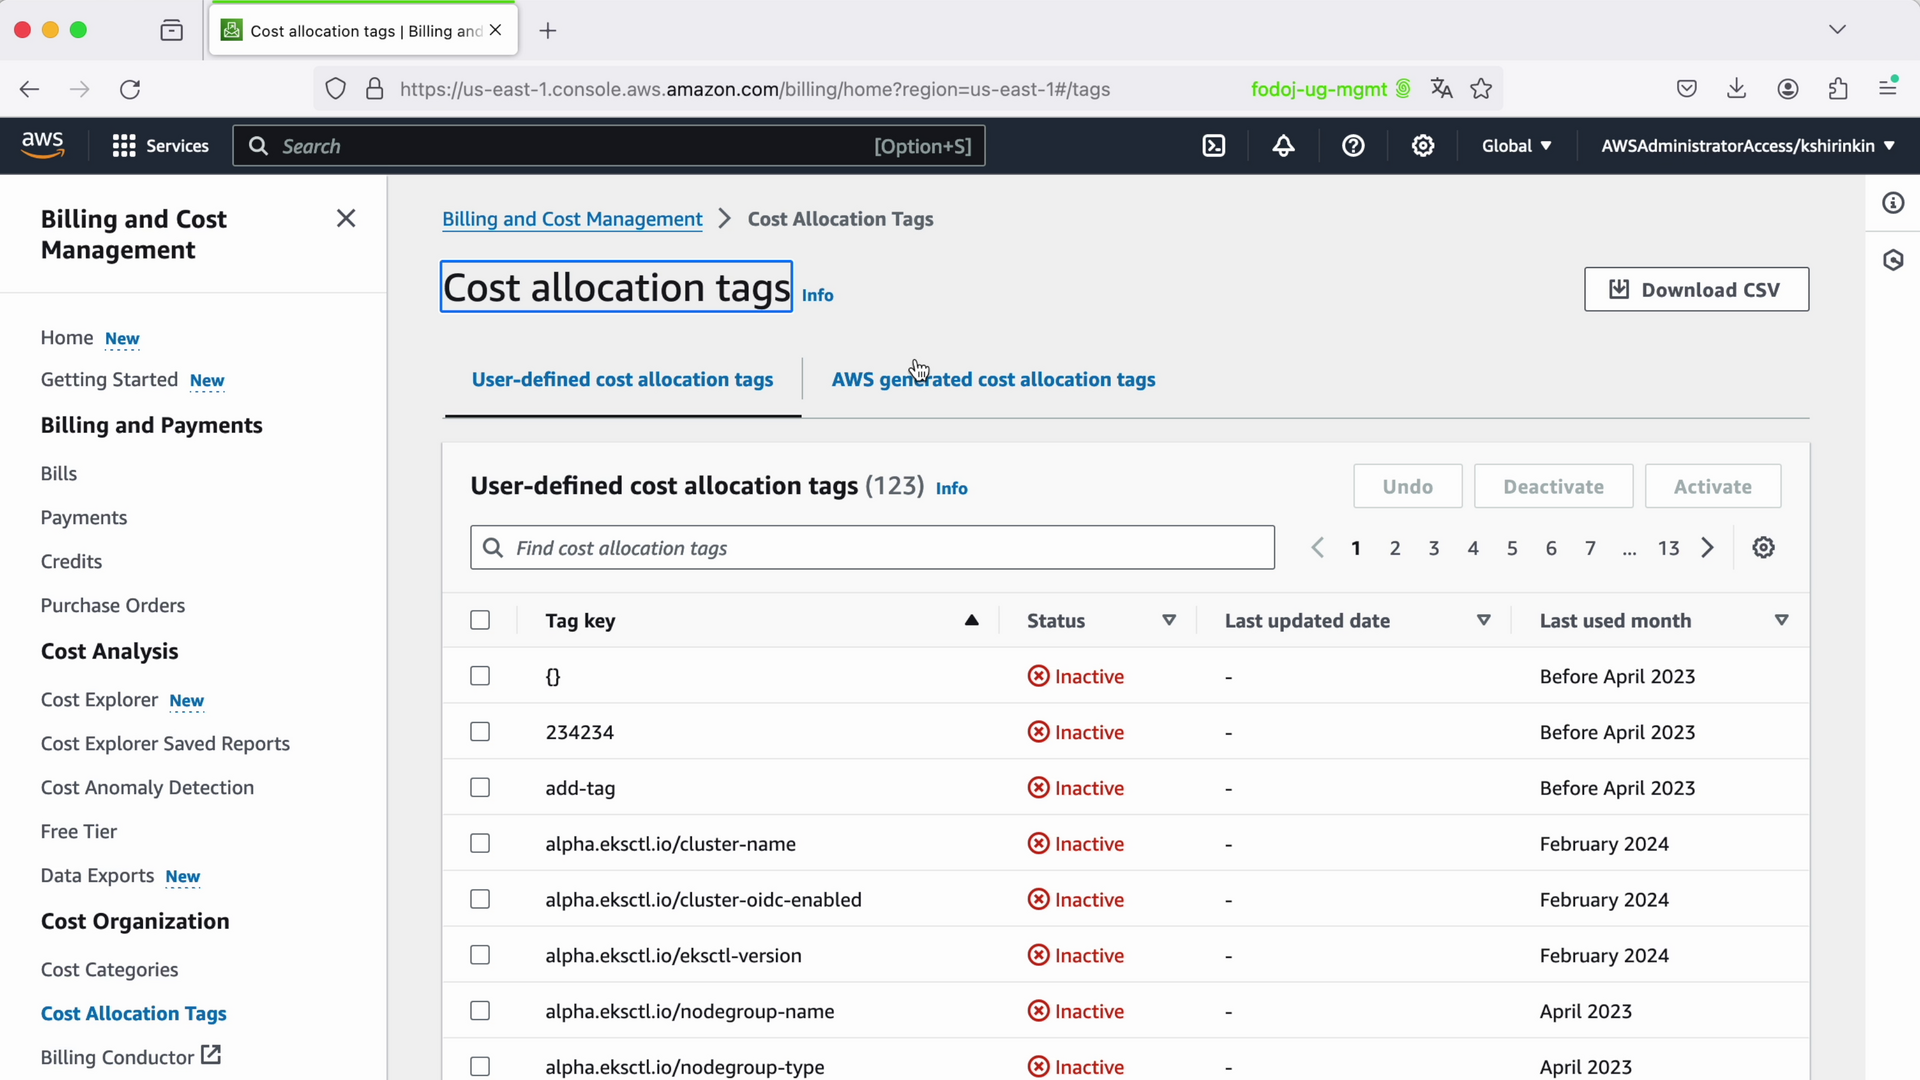Viewport: 1920px width, 1080px height.
Task: Select alpha.eksctl.io/nodegroup-type checkbox
Action: [480, 1067]
